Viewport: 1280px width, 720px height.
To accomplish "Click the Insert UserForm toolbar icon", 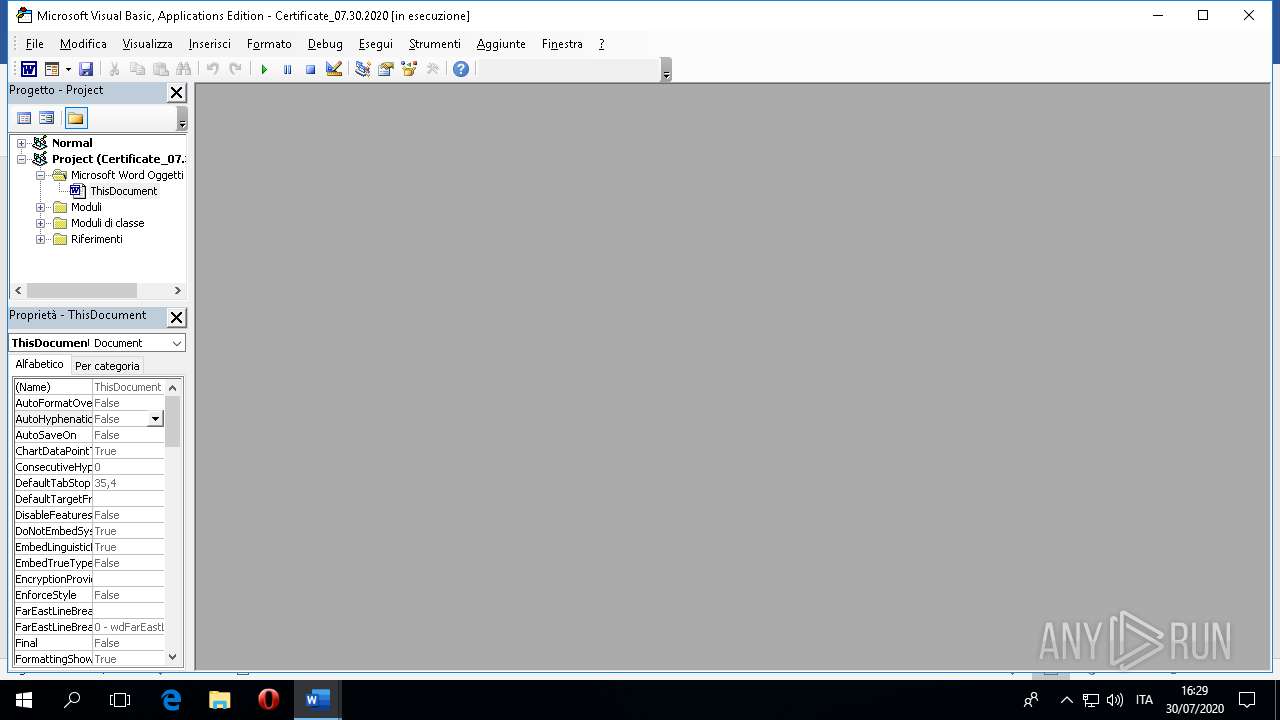I will [52, 69].
